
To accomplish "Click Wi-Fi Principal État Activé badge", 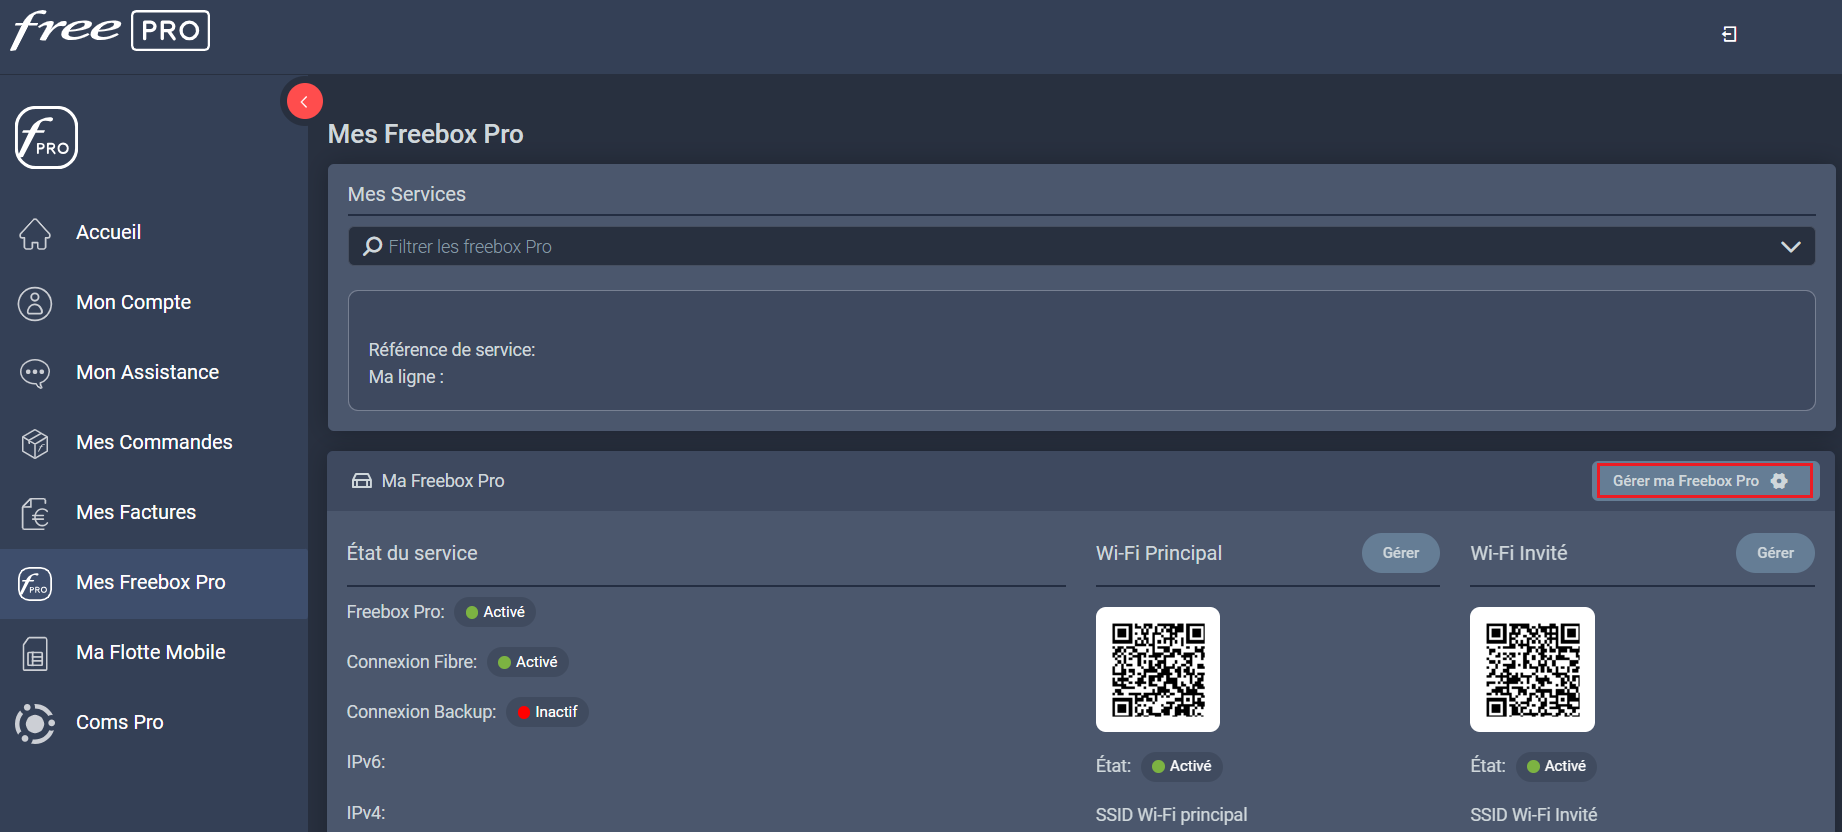I will [x=1181, y=766].
